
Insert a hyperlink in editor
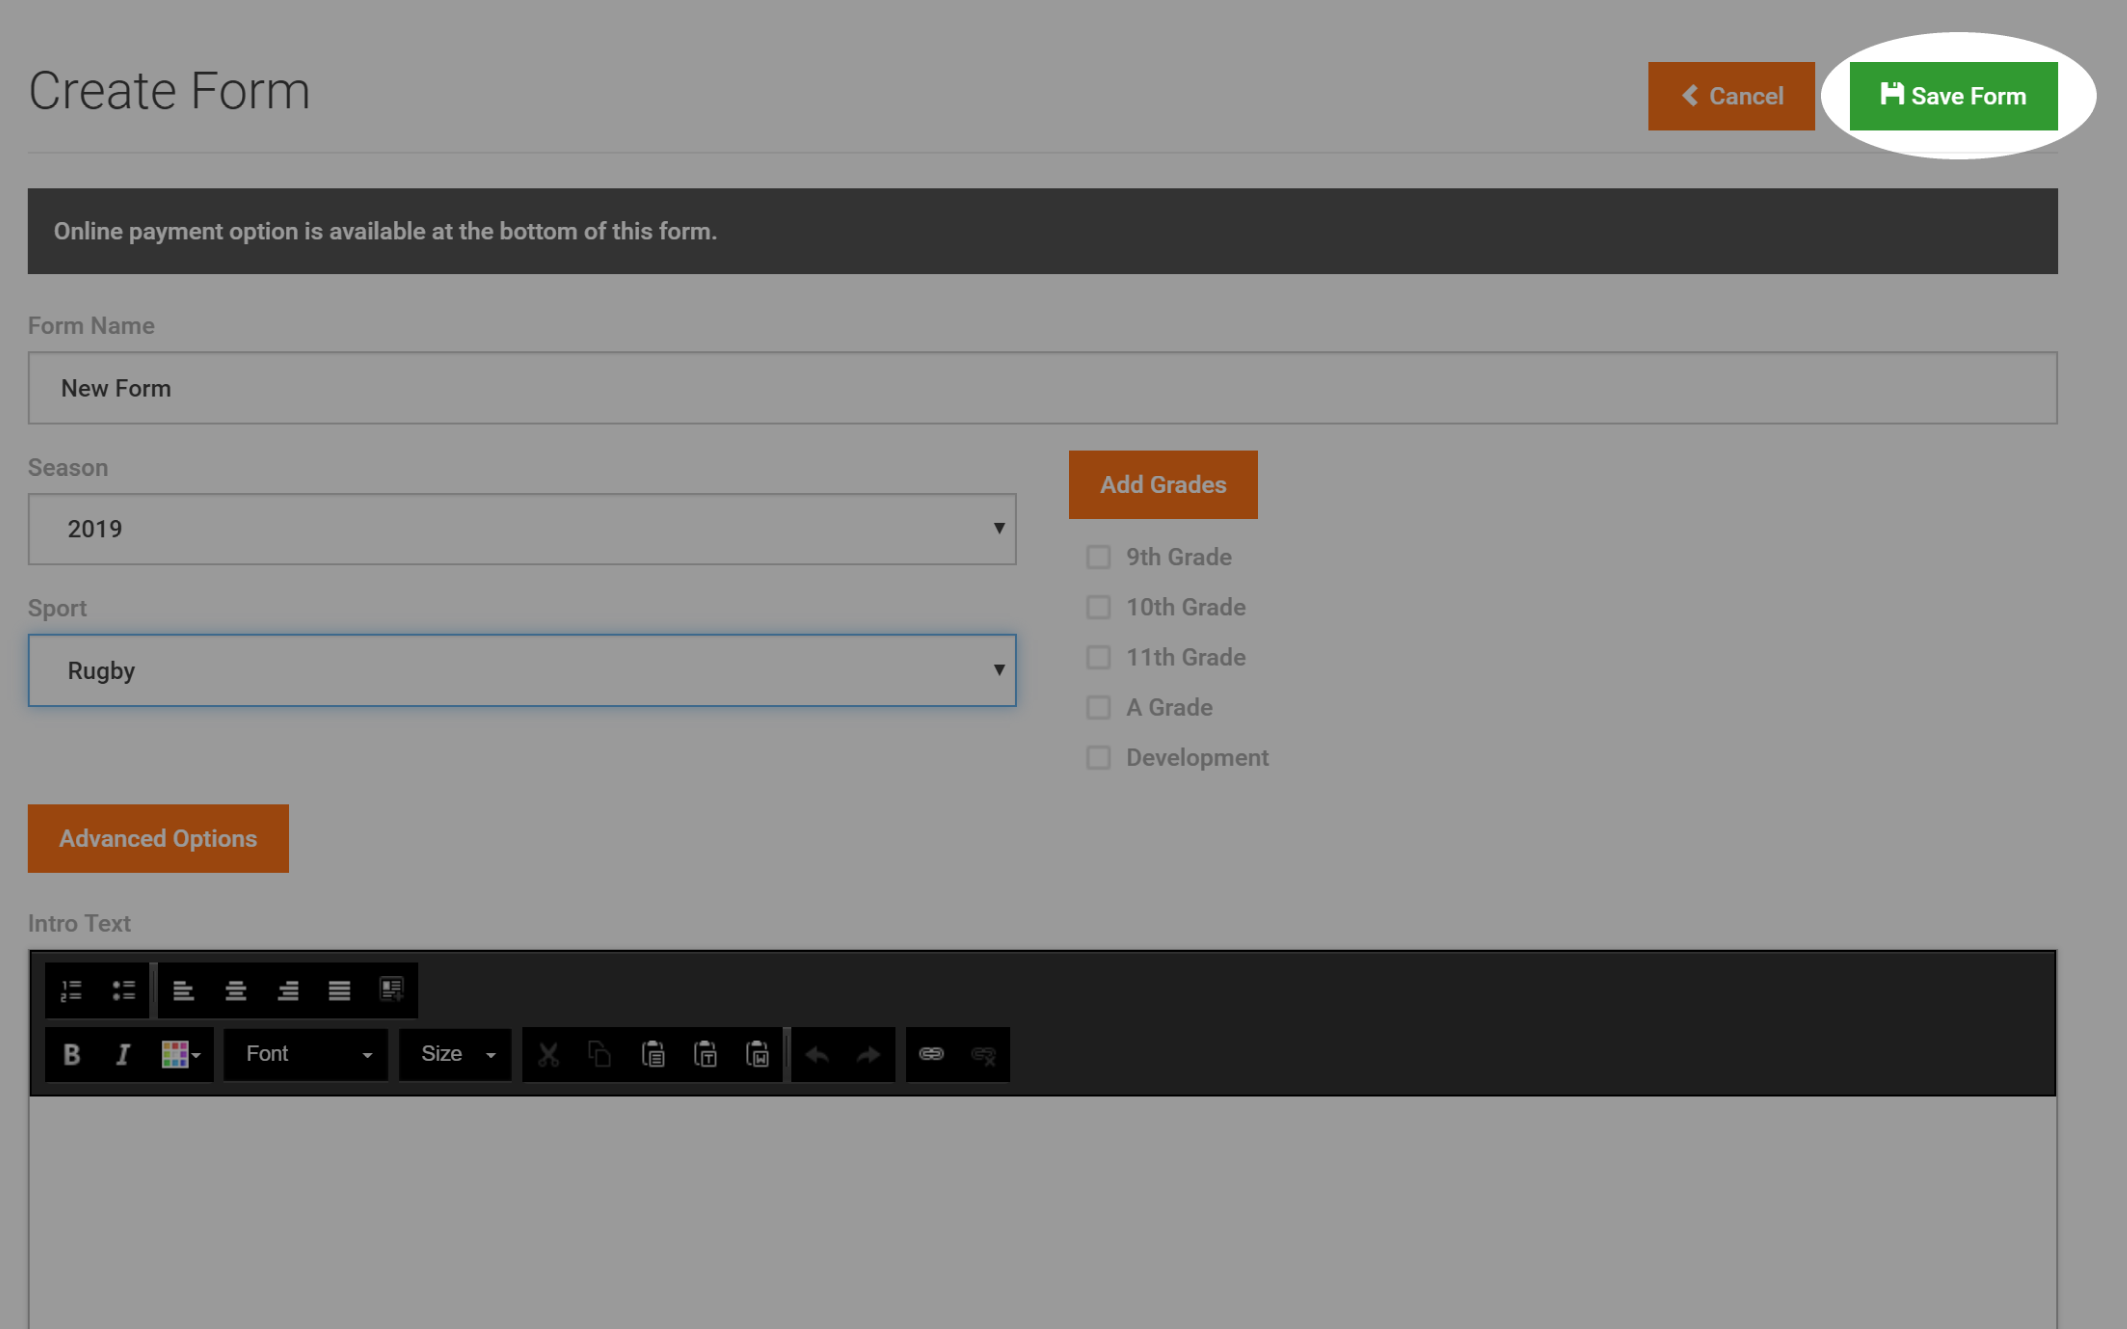coord(931,1054)
